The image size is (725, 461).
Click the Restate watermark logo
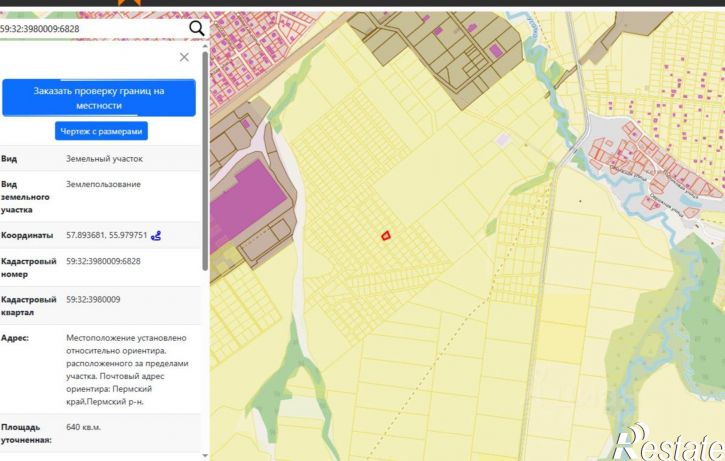pos(668,443)
